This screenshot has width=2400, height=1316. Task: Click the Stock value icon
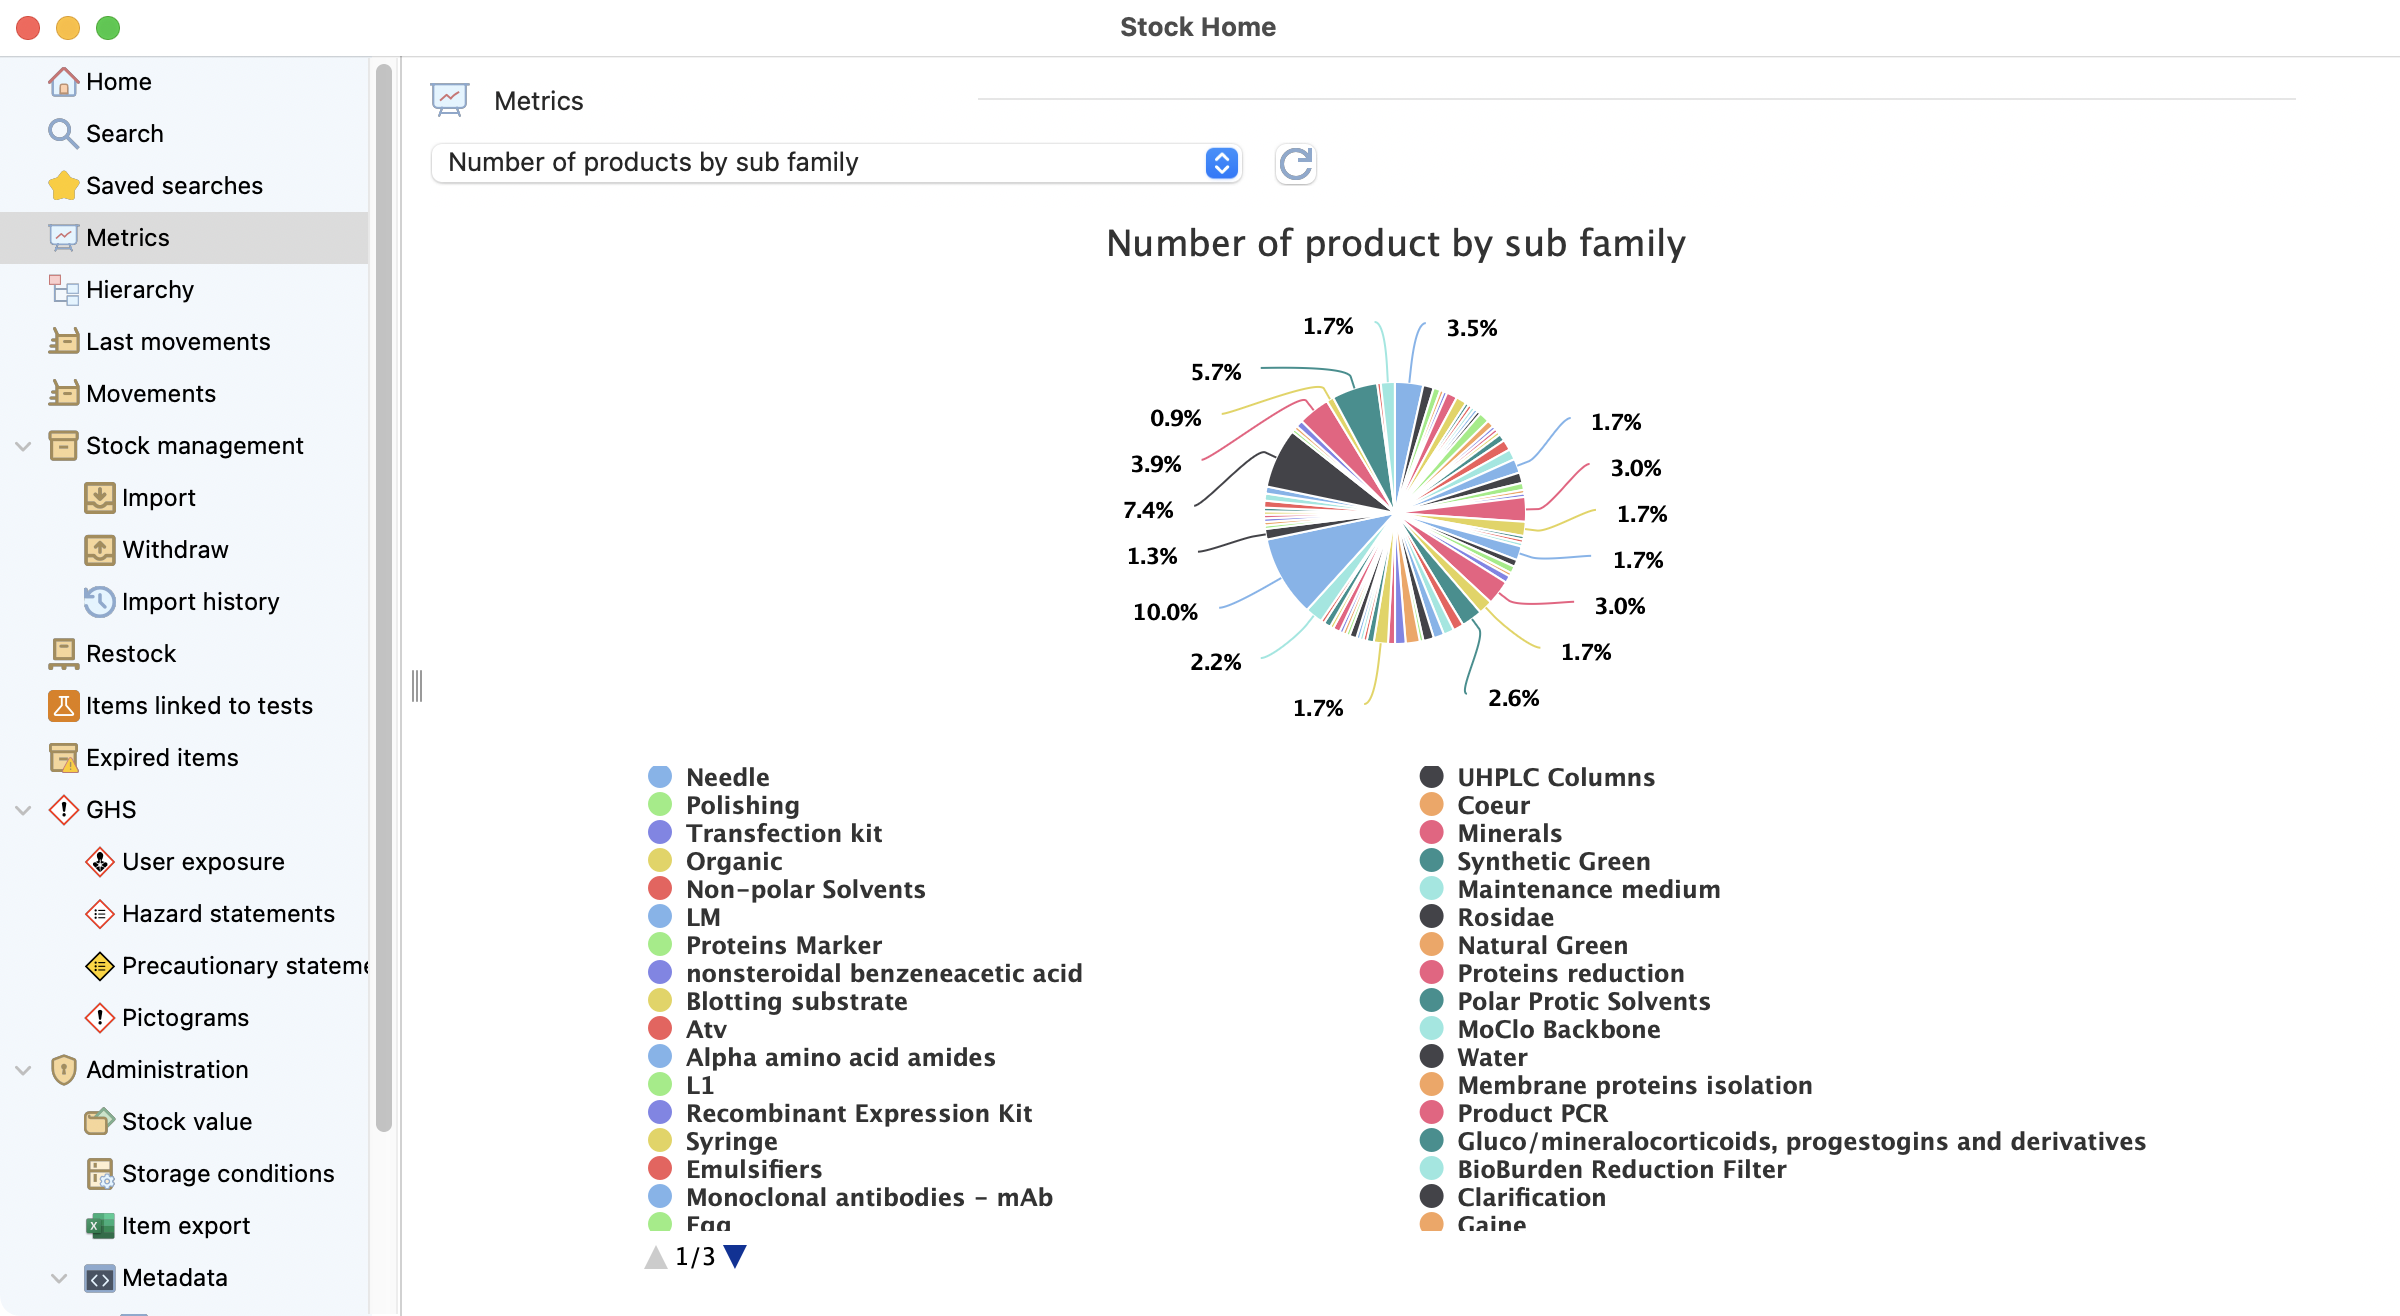99,1122
